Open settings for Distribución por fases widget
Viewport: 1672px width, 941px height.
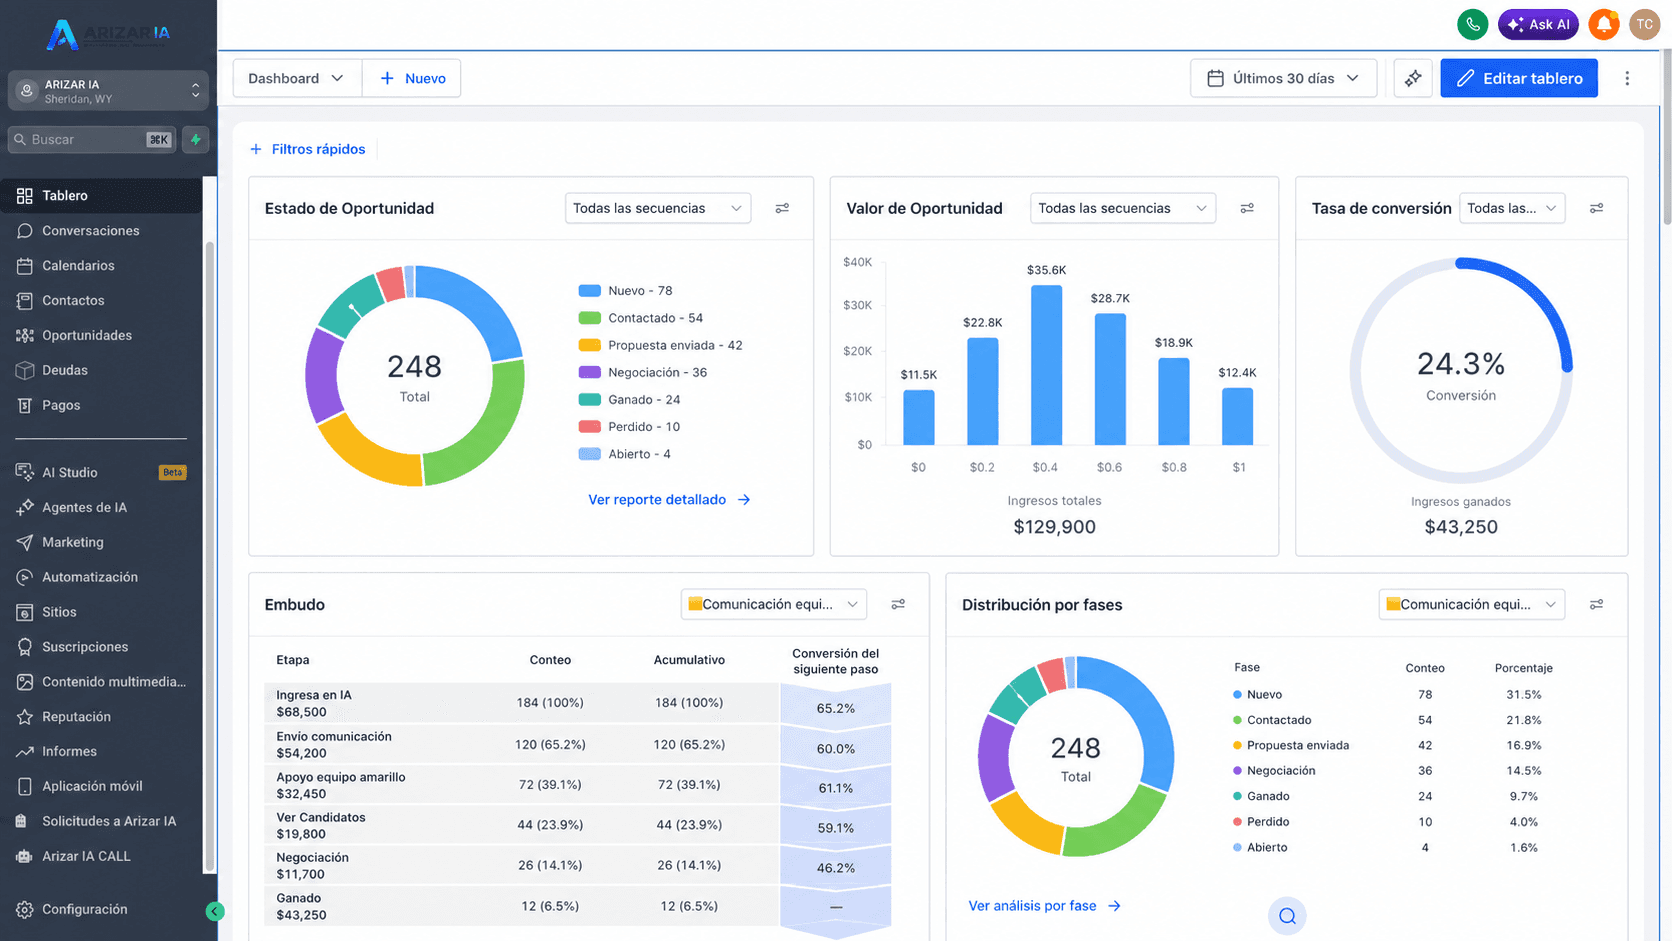(x=1596, y=604)
